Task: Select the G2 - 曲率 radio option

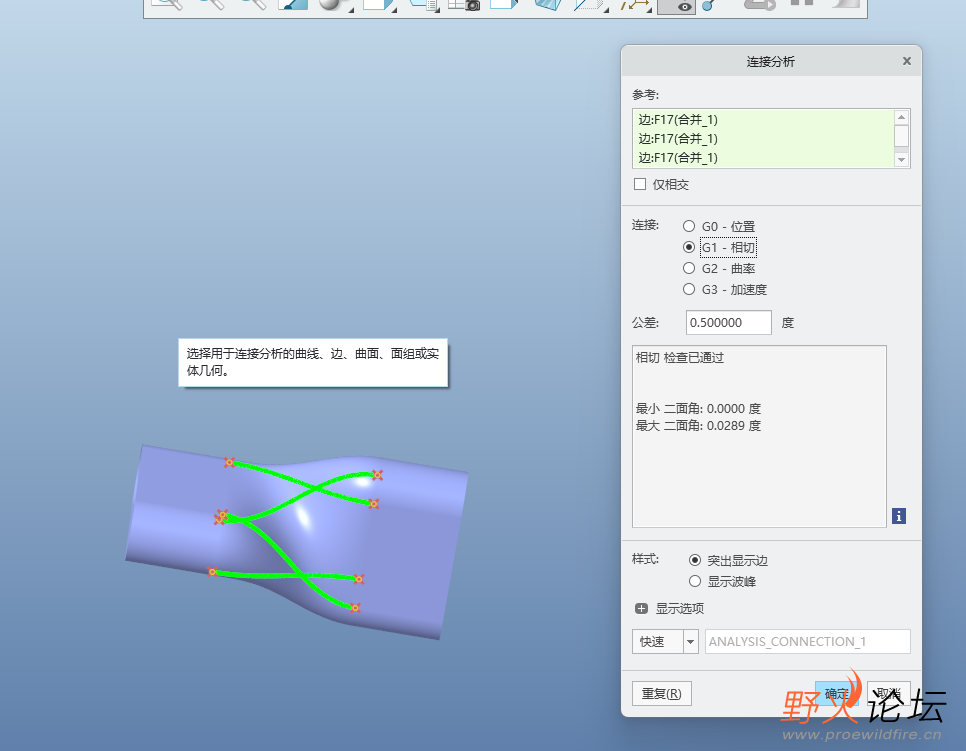Action: [x=689, y=268]
